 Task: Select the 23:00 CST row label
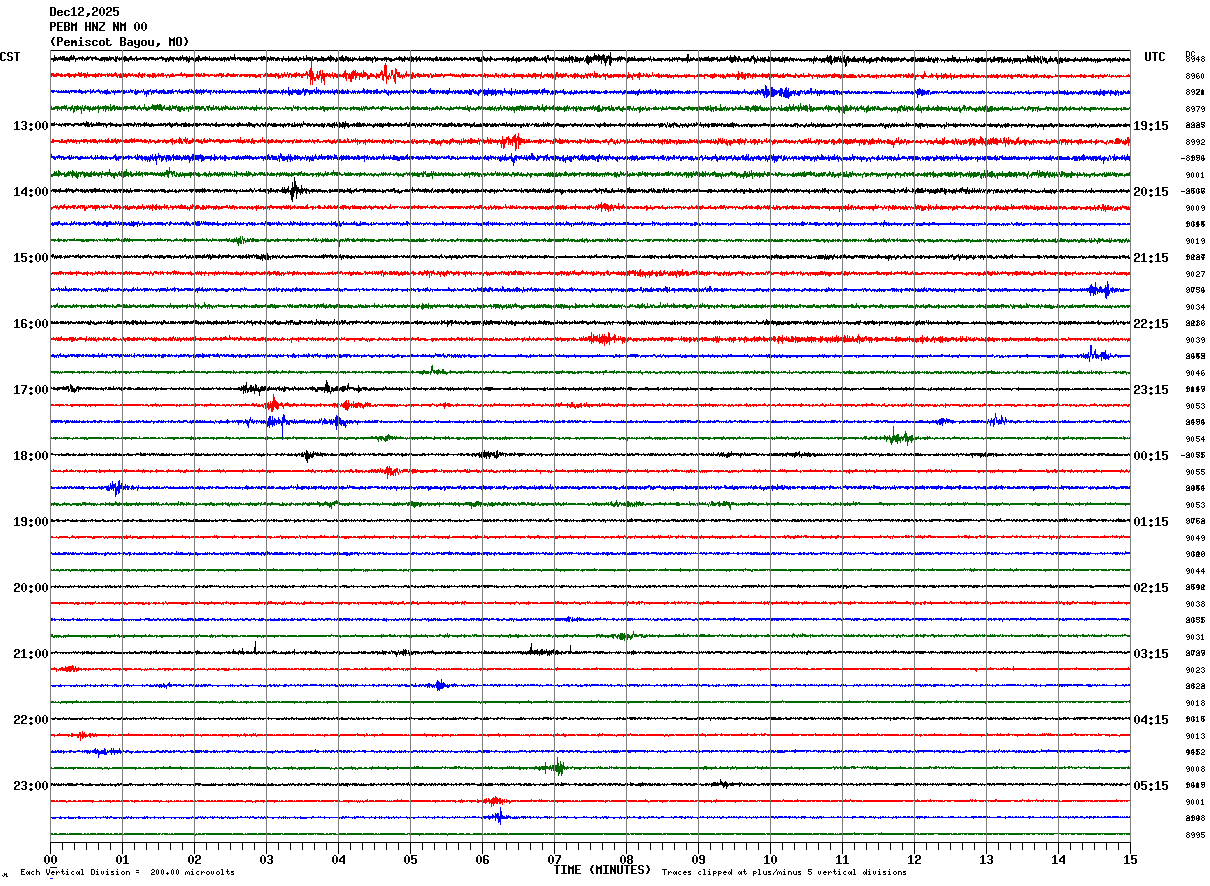coord(31,785)
